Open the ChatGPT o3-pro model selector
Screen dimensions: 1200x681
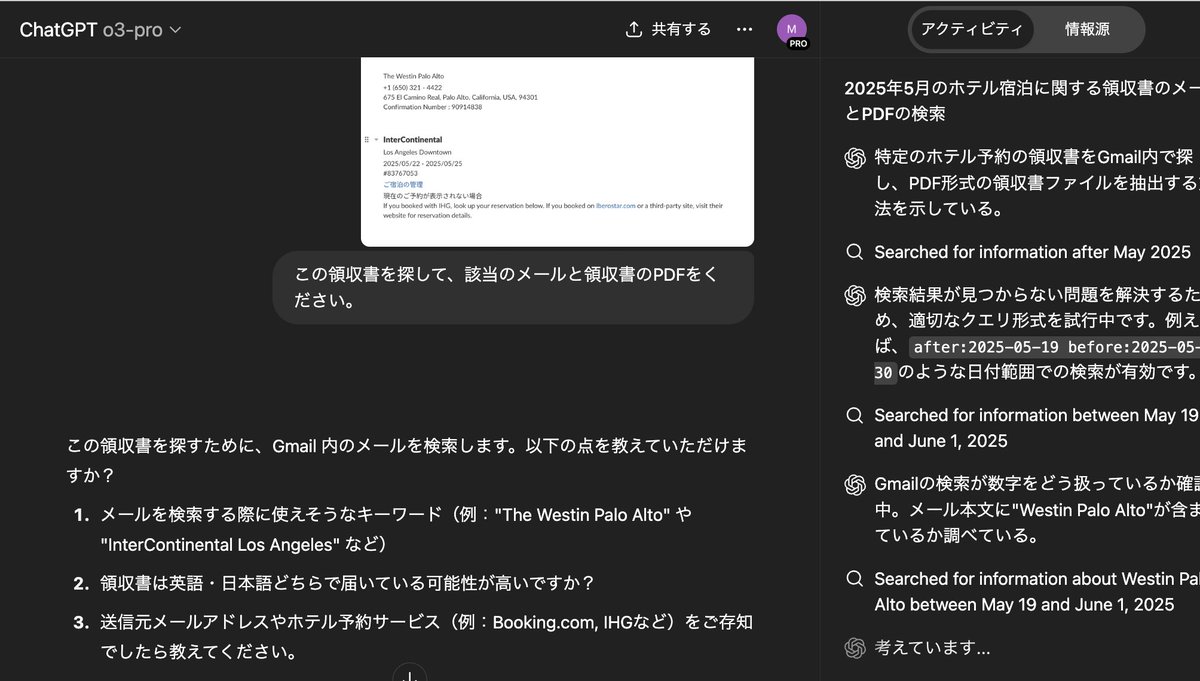100,29
